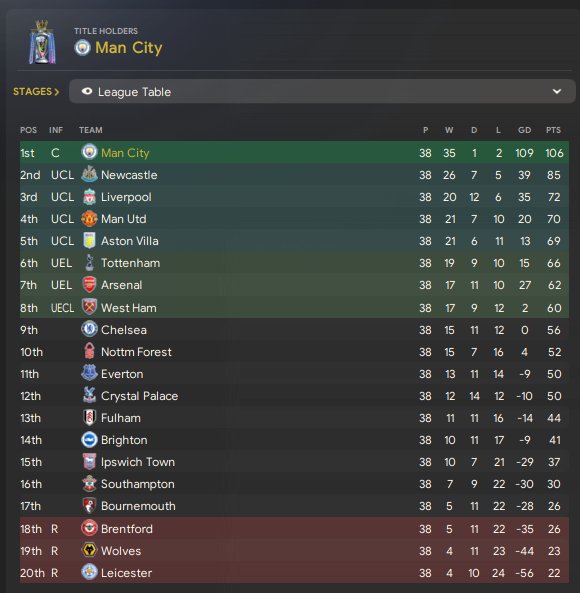Click the Liverpool crest icon
The image size is (580, 593).
(x=89, y=197)
